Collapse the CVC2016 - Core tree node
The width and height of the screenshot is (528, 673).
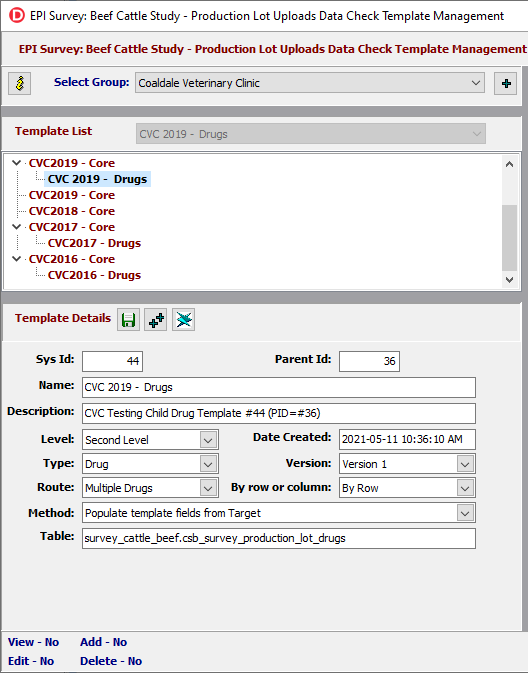pyautogui.click(x=17, y=259)
